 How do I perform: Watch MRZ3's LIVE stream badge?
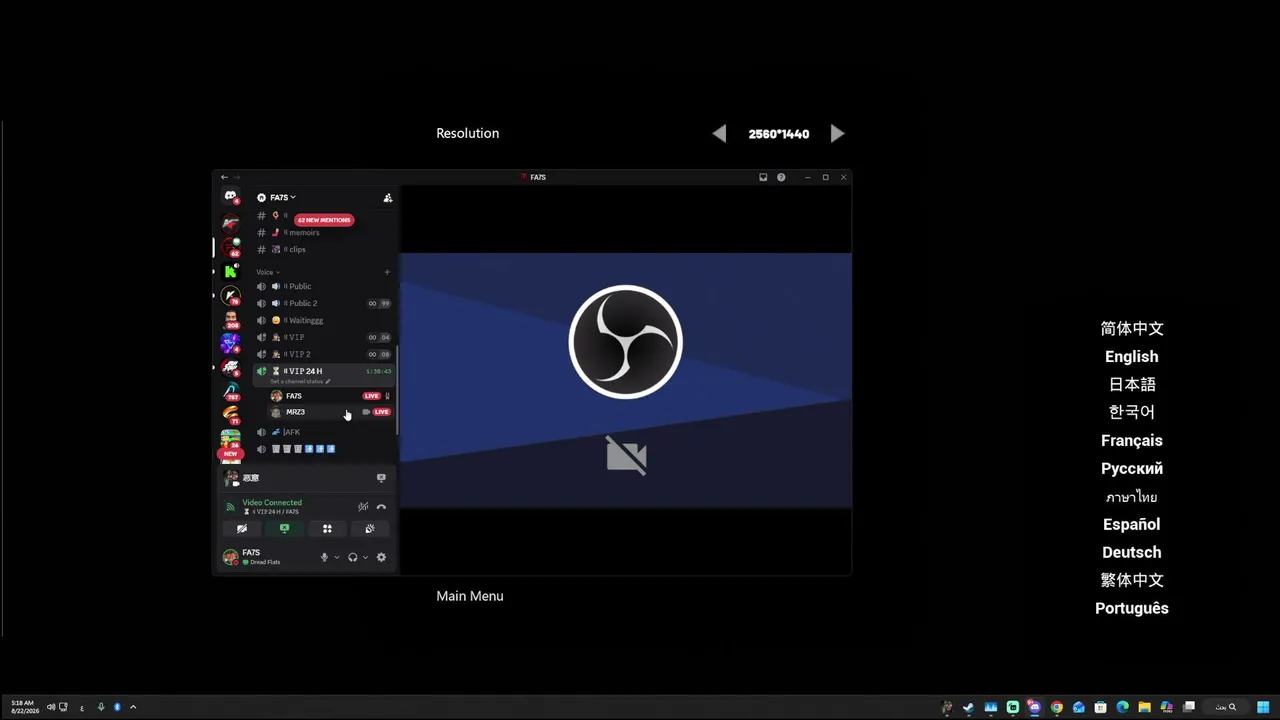381,412
